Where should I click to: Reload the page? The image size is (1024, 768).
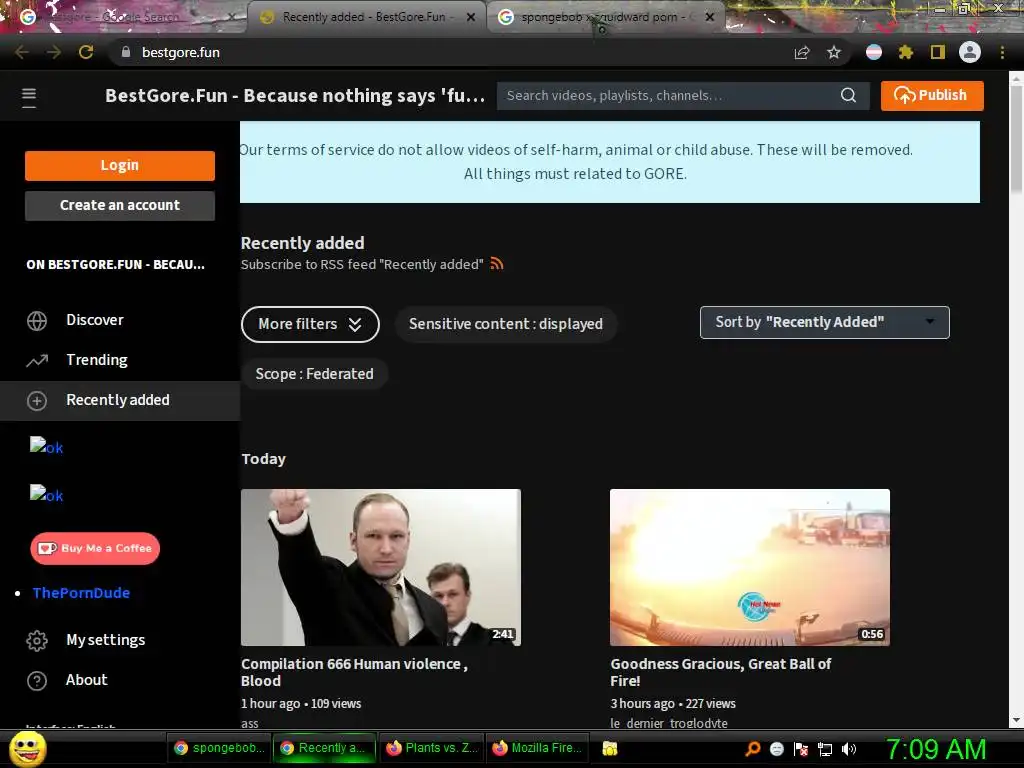coord(86,52)
